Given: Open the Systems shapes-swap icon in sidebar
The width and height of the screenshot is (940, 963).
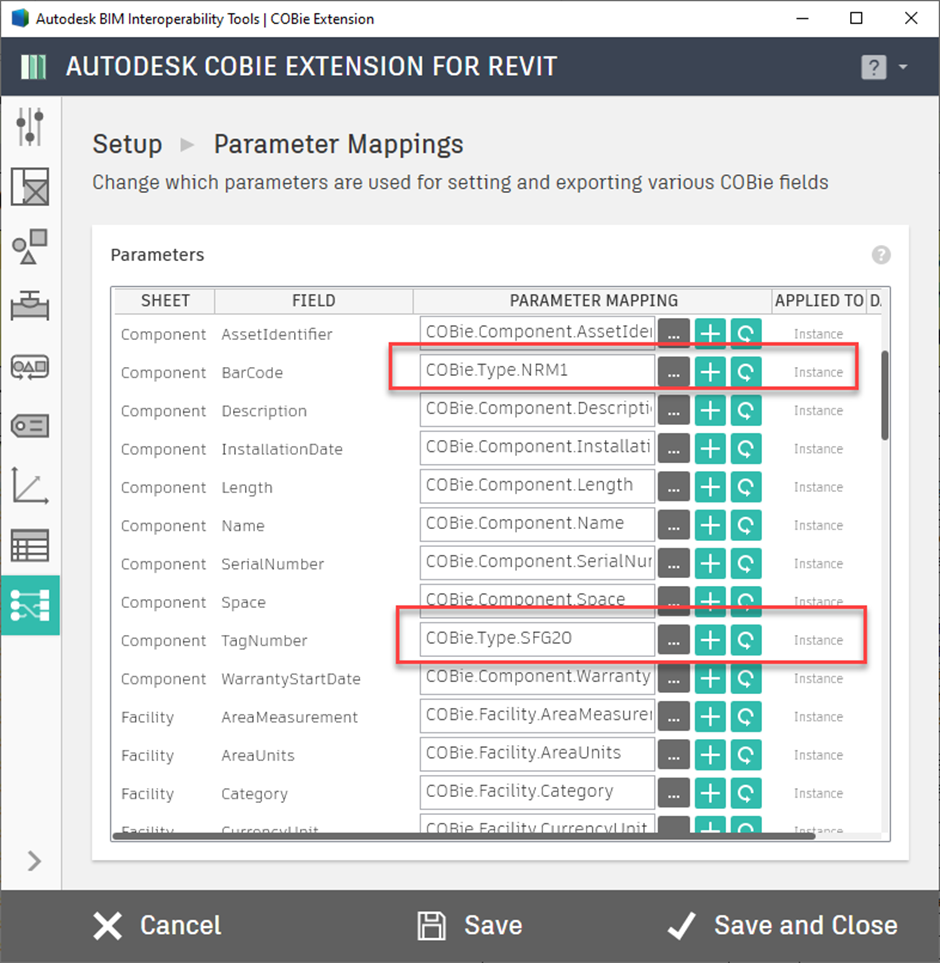Looking at the screenshot, I should (x=30, y=367).
